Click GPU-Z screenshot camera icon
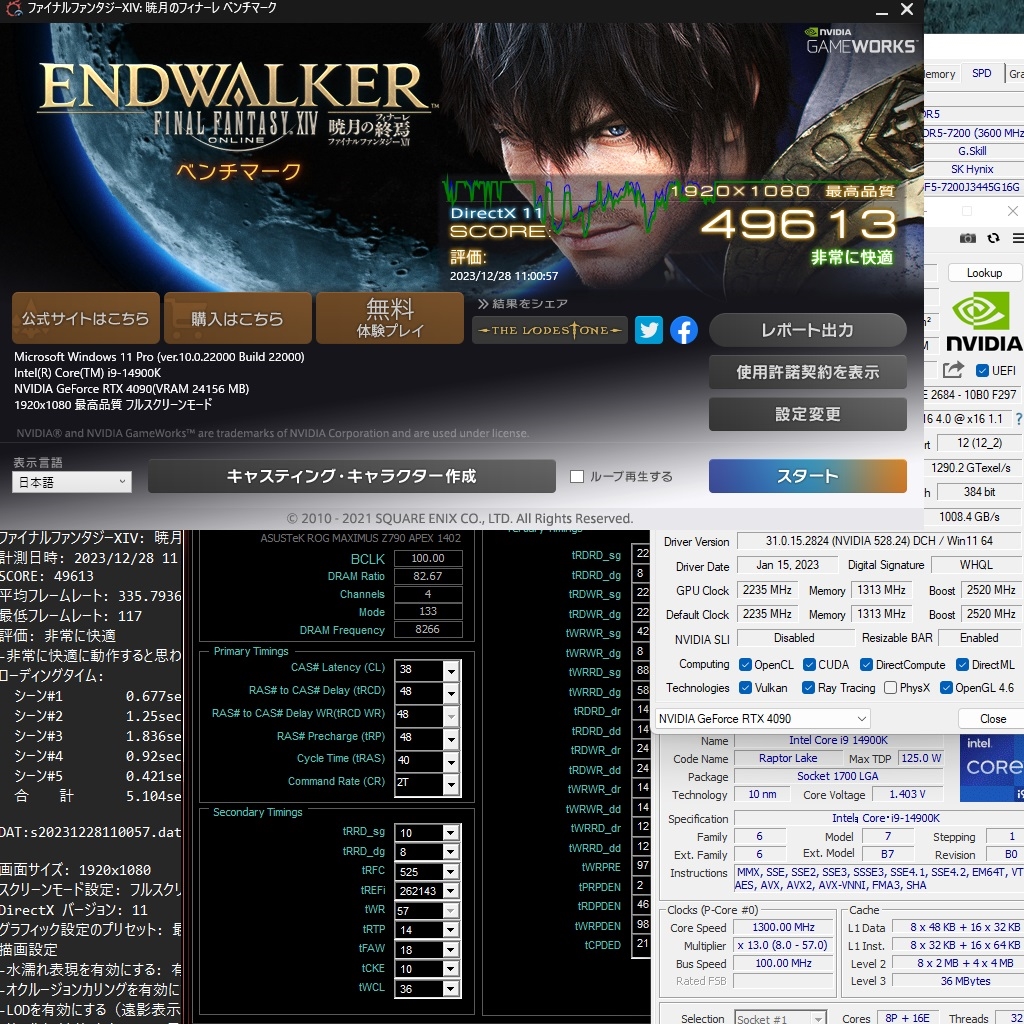The width and height of the screenshot is (1024, 1024). coord(967,238)
